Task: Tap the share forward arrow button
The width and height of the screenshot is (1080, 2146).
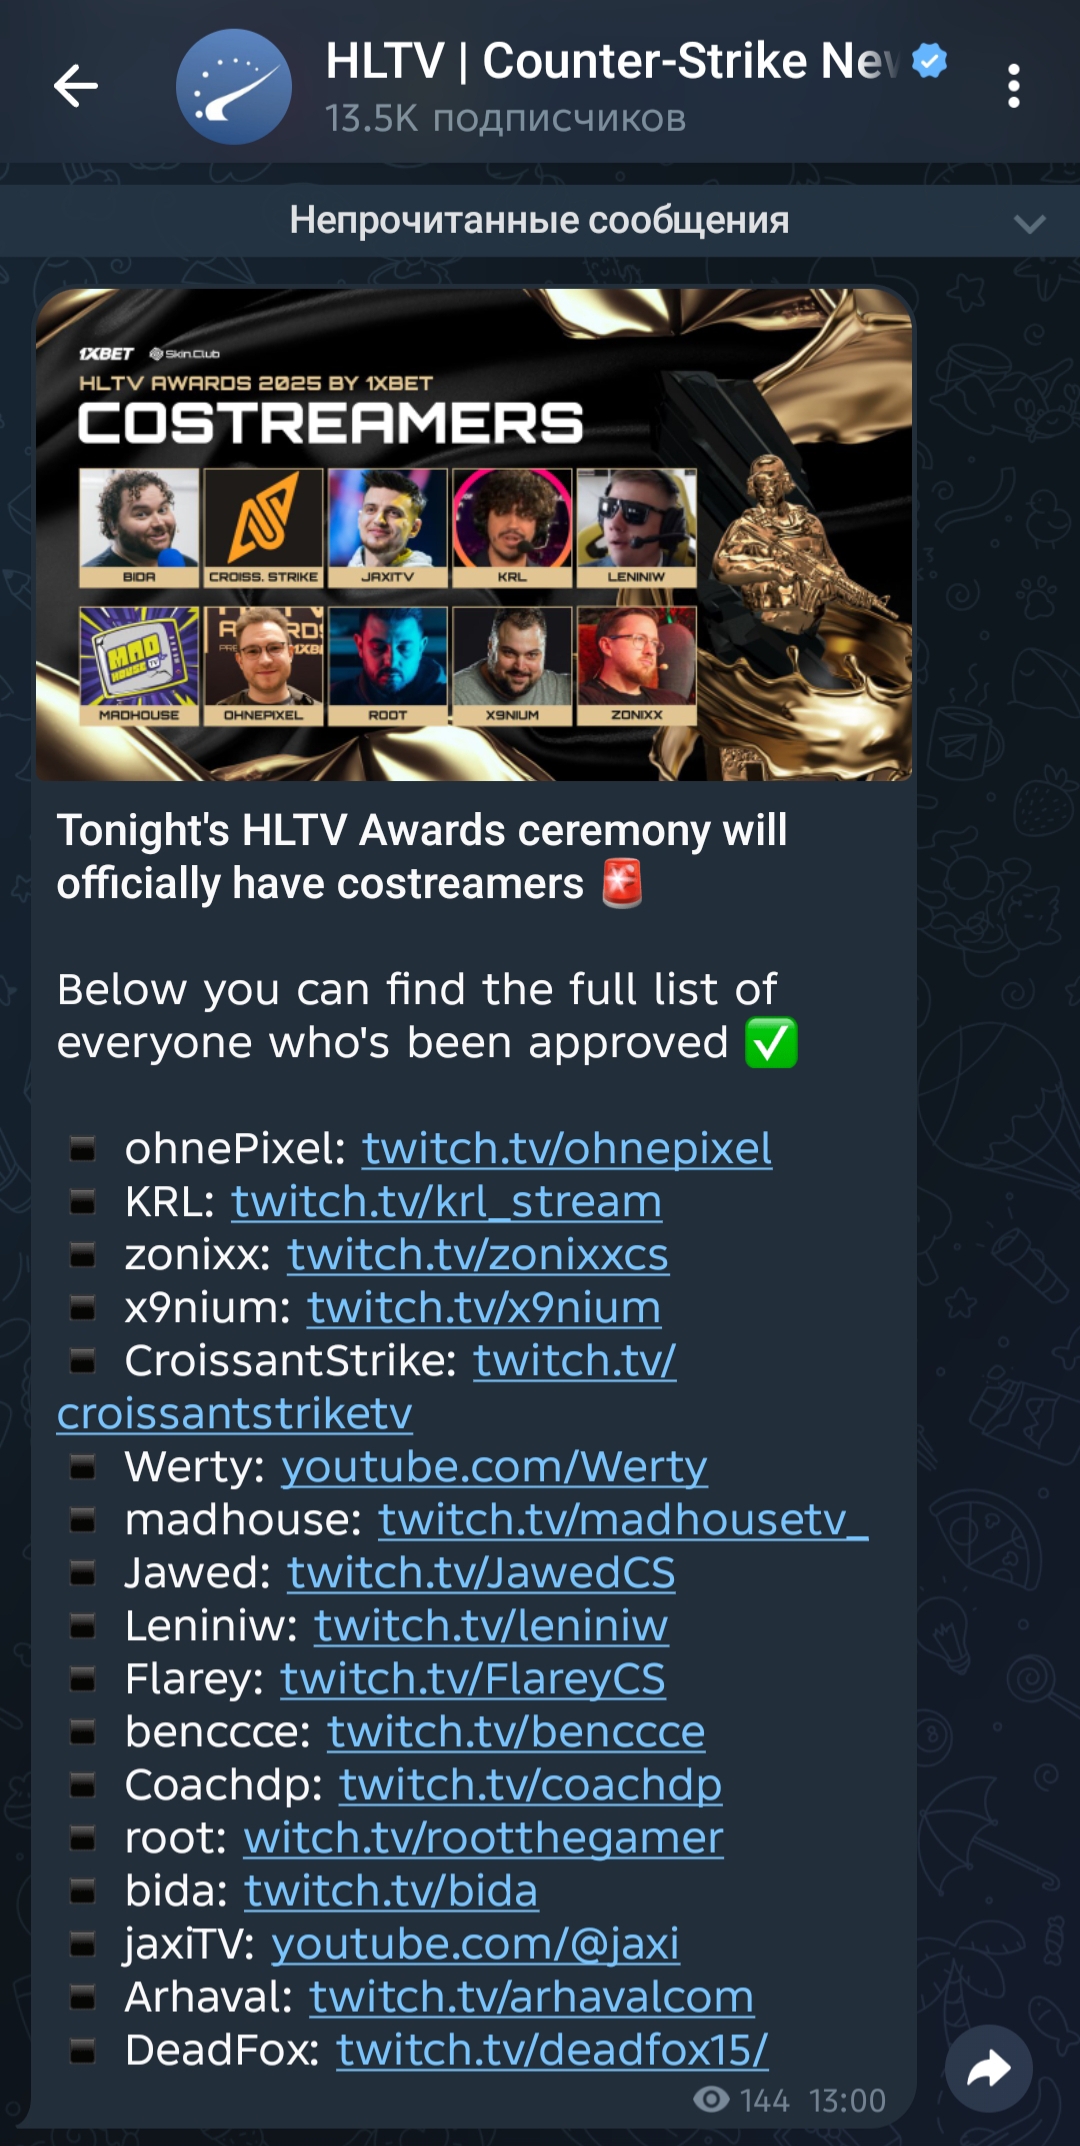Action: pyautogui.click(x=988, y=2069)
